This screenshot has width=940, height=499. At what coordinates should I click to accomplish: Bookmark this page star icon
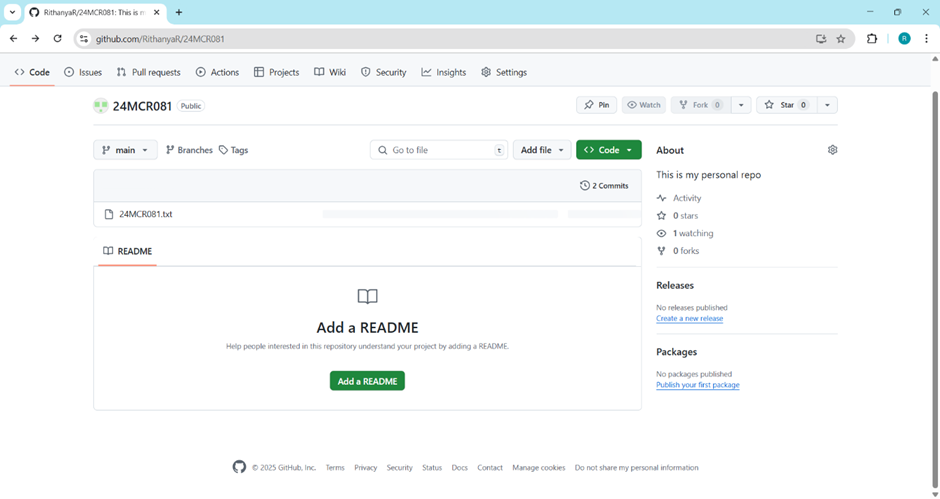pyautogui.click(x=840, y=38)
